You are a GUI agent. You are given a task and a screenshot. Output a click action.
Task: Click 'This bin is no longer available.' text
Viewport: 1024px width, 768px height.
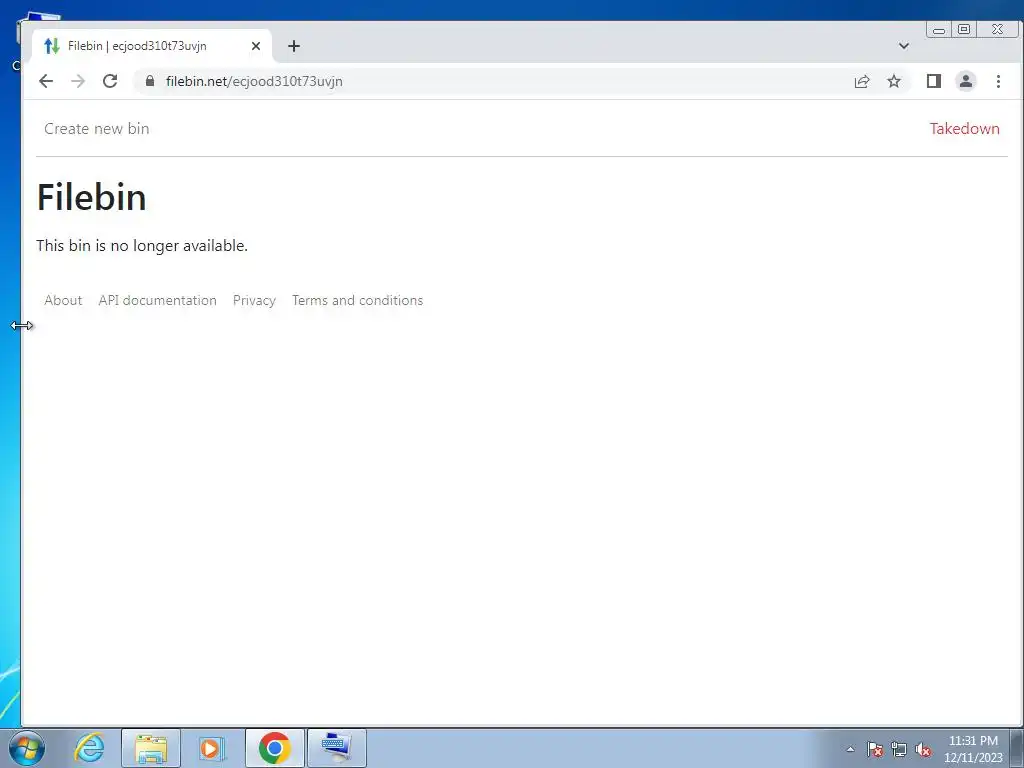tap(142, 246)
